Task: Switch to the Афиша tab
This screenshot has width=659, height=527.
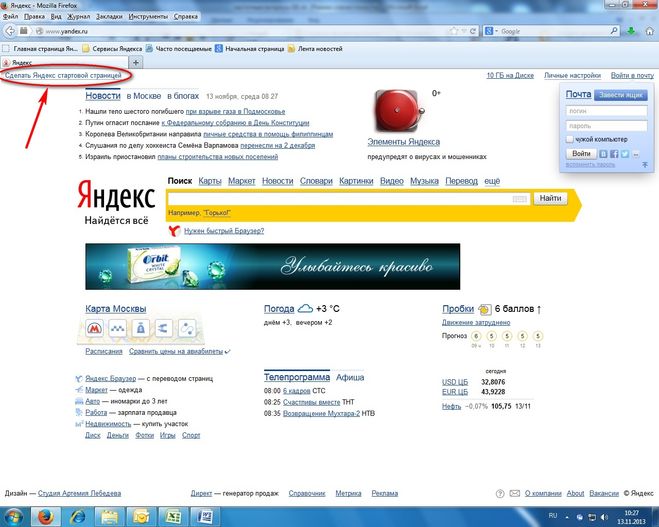Action: (x=350, y=377)
